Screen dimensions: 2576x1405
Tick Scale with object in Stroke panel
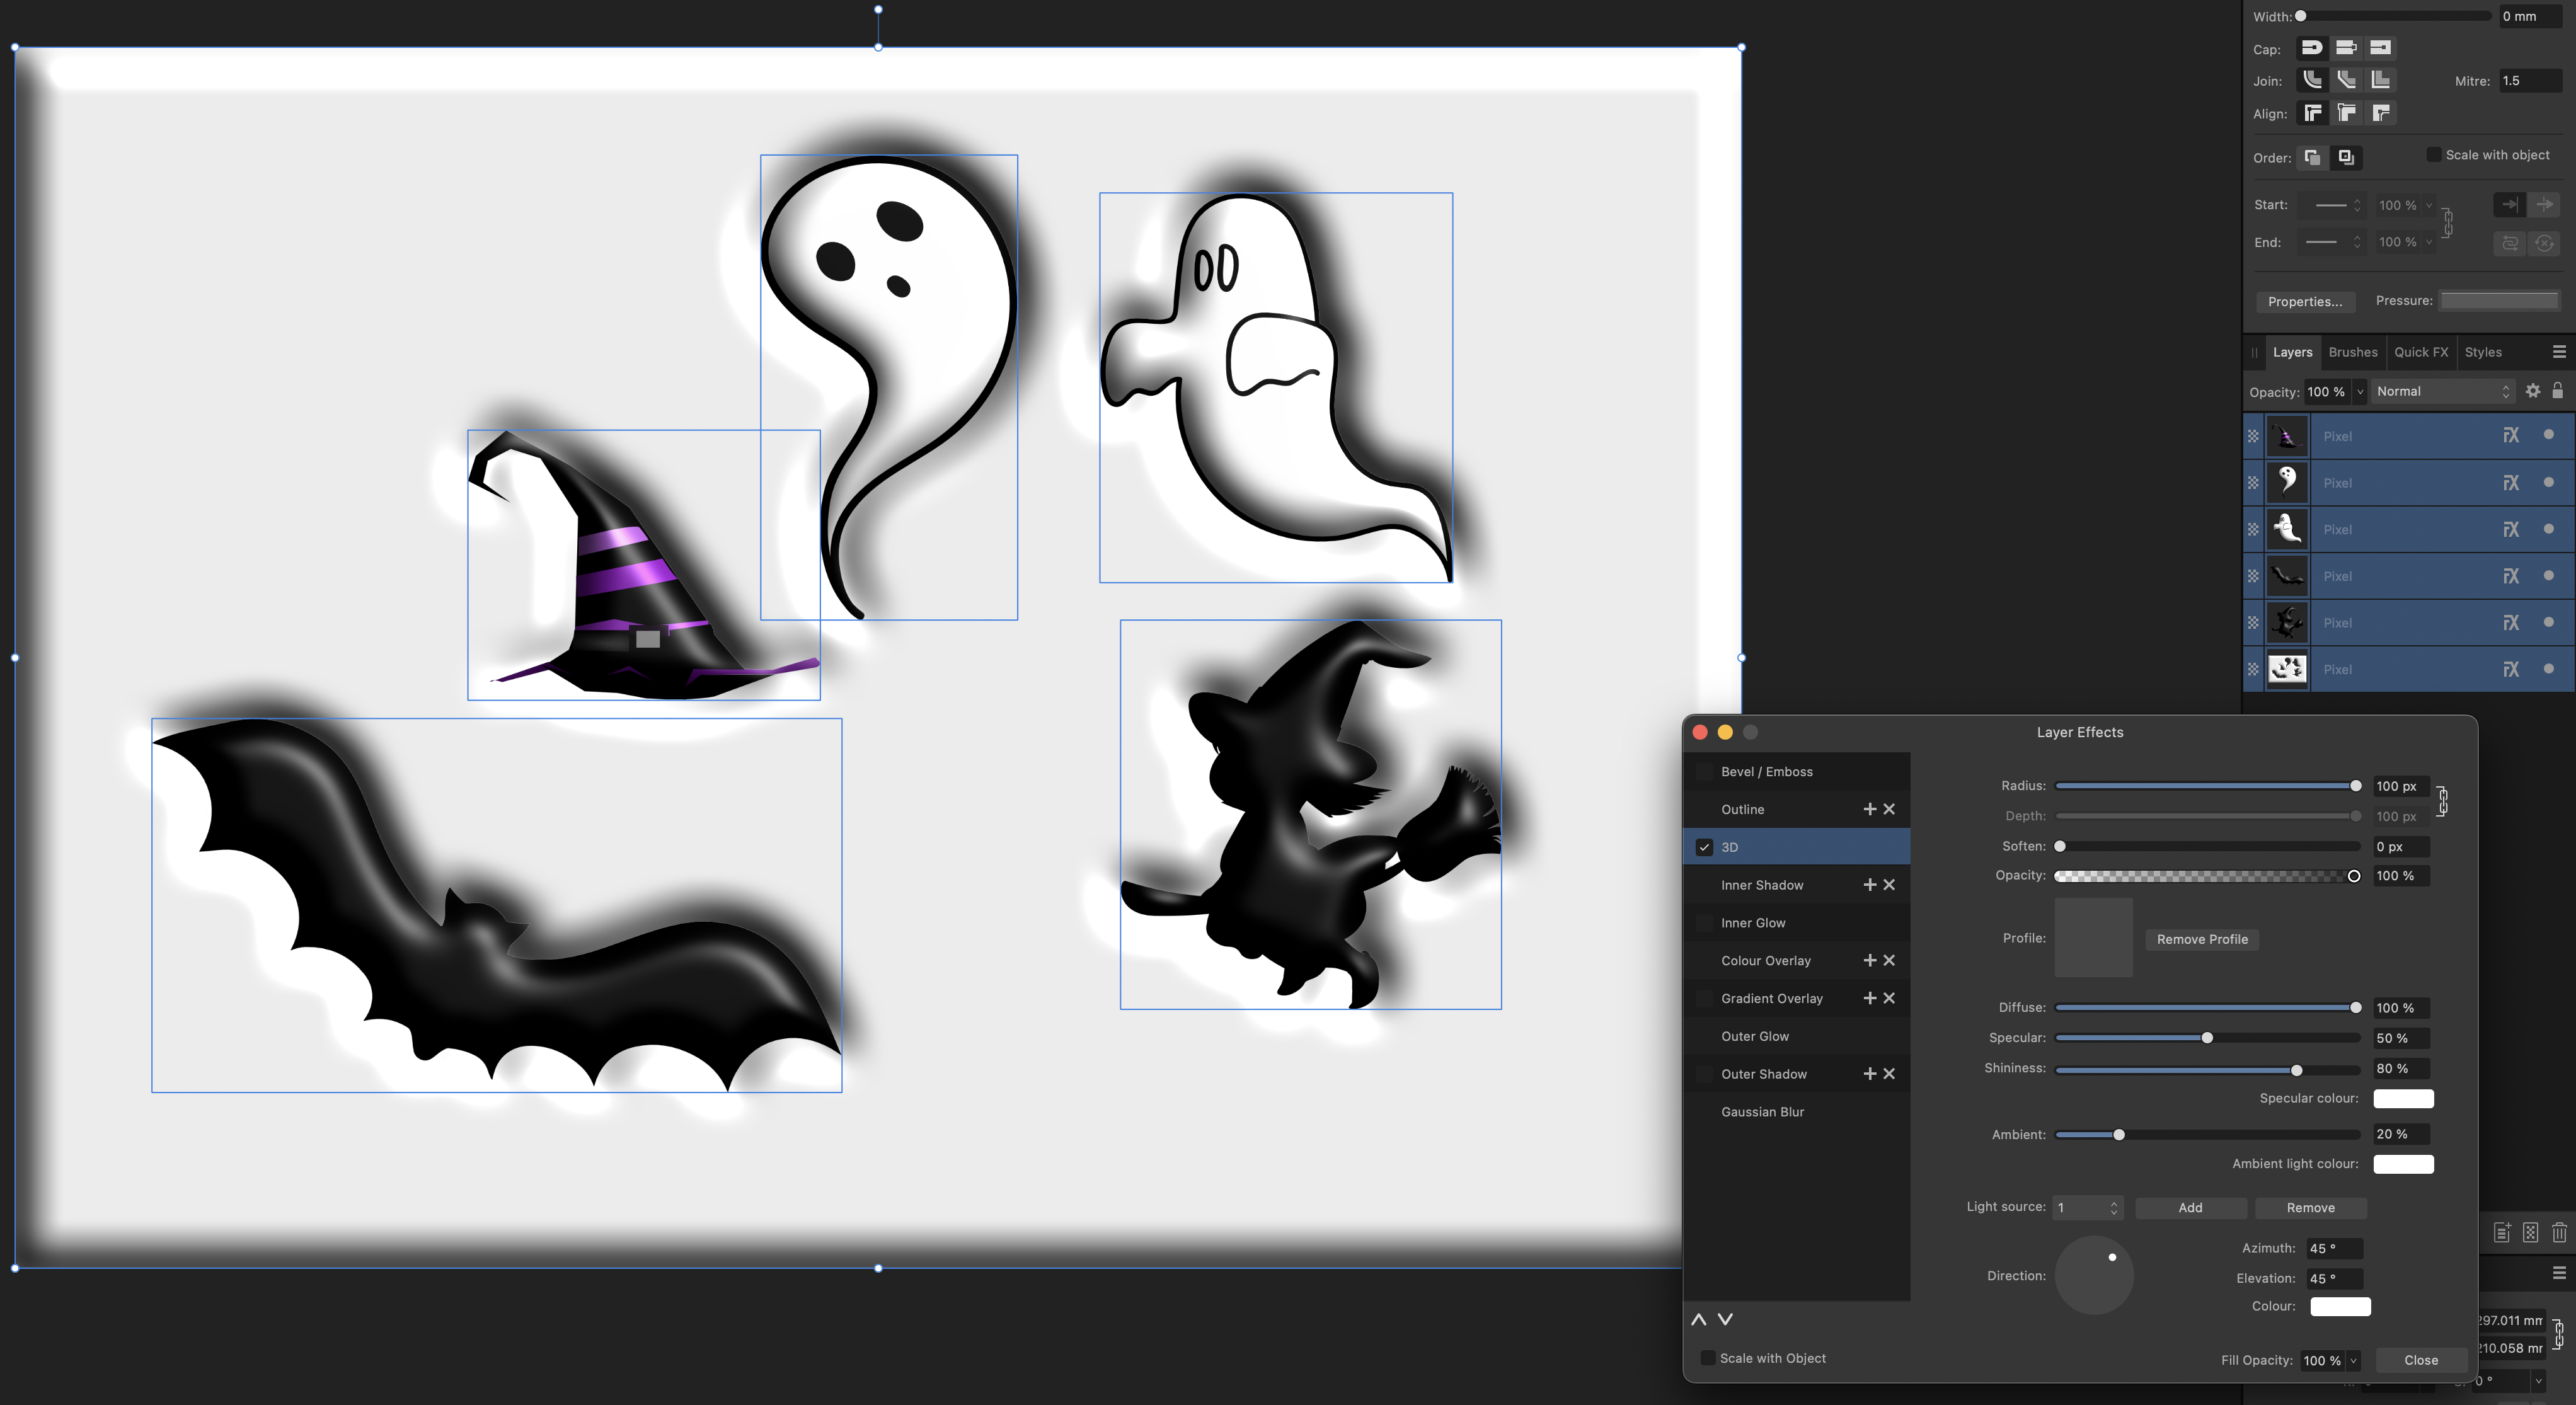pyautogui.click(x=2434, y=154)
